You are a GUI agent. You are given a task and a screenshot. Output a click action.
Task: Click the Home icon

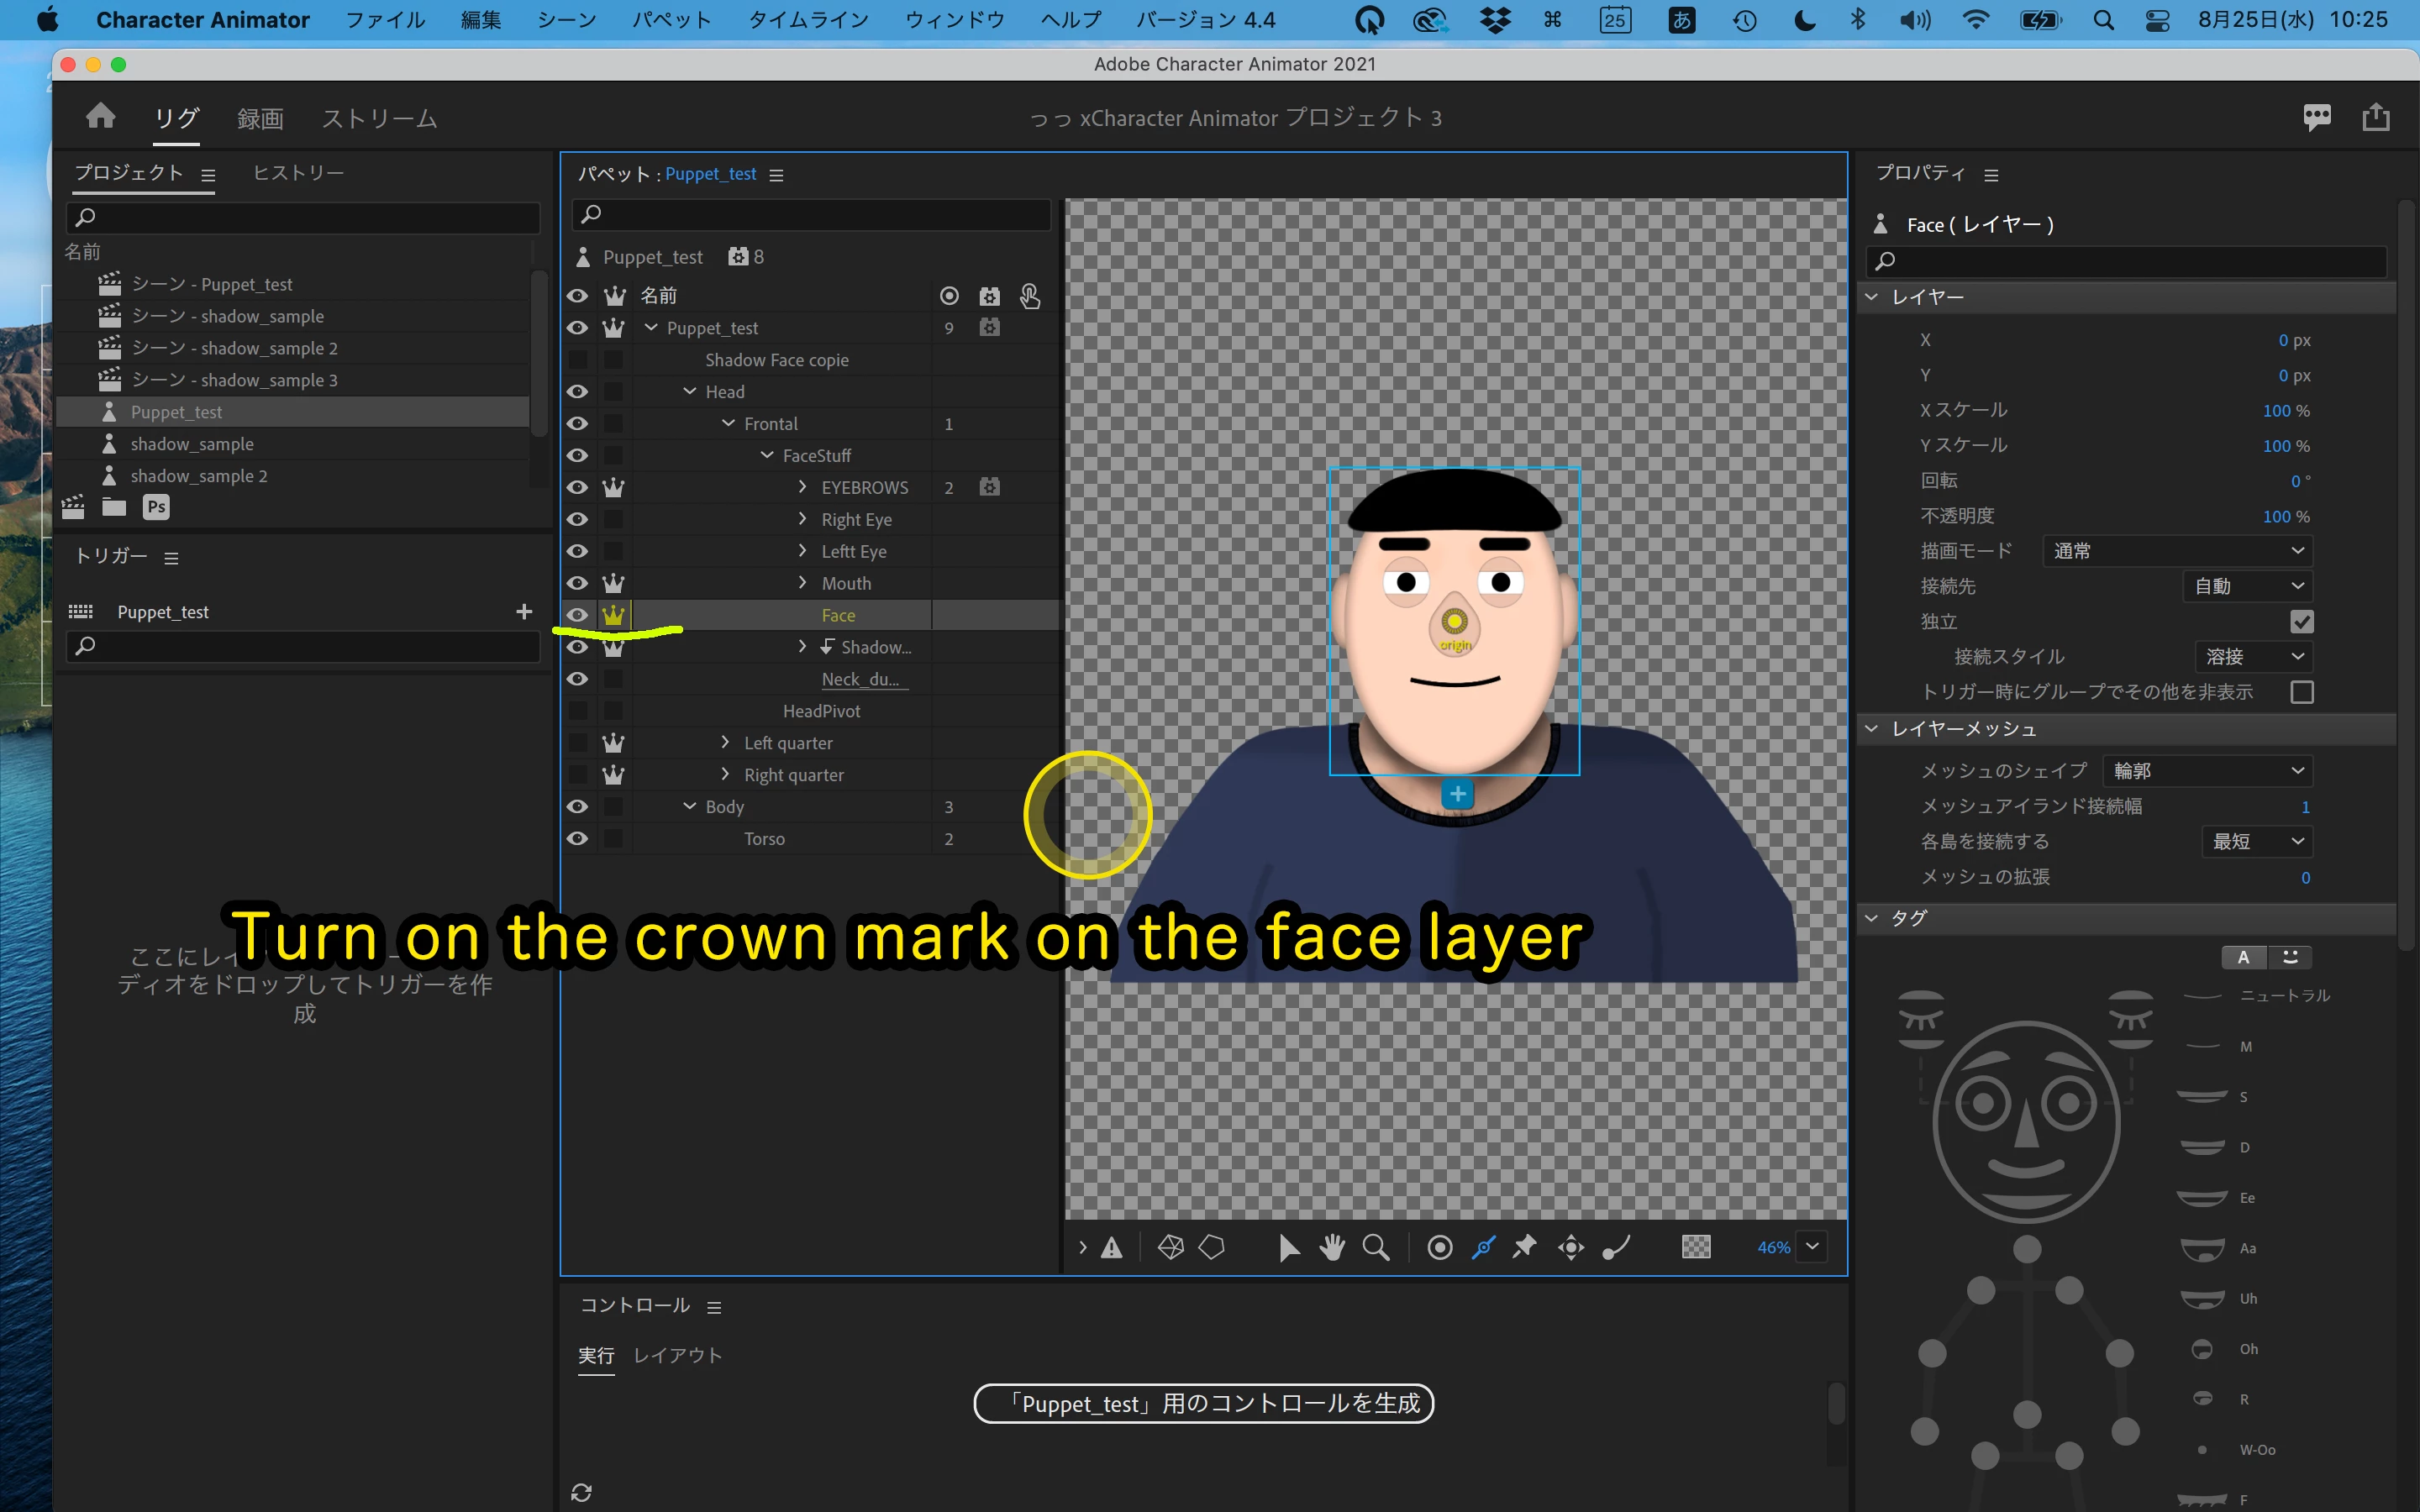pos(100,117)
